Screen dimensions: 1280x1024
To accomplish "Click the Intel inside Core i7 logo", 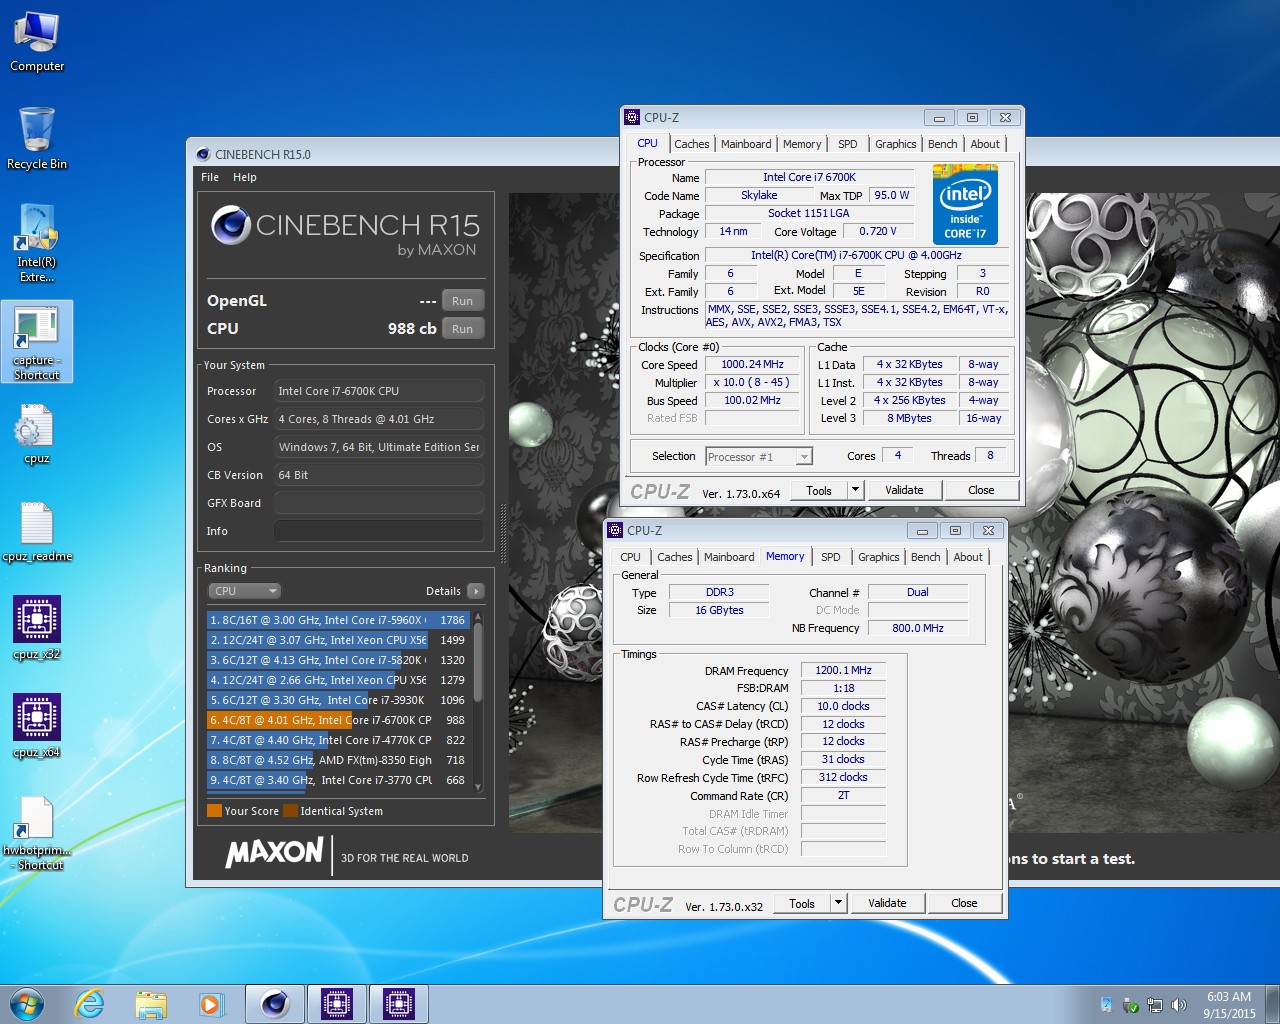I will click(x=964, y=205).
